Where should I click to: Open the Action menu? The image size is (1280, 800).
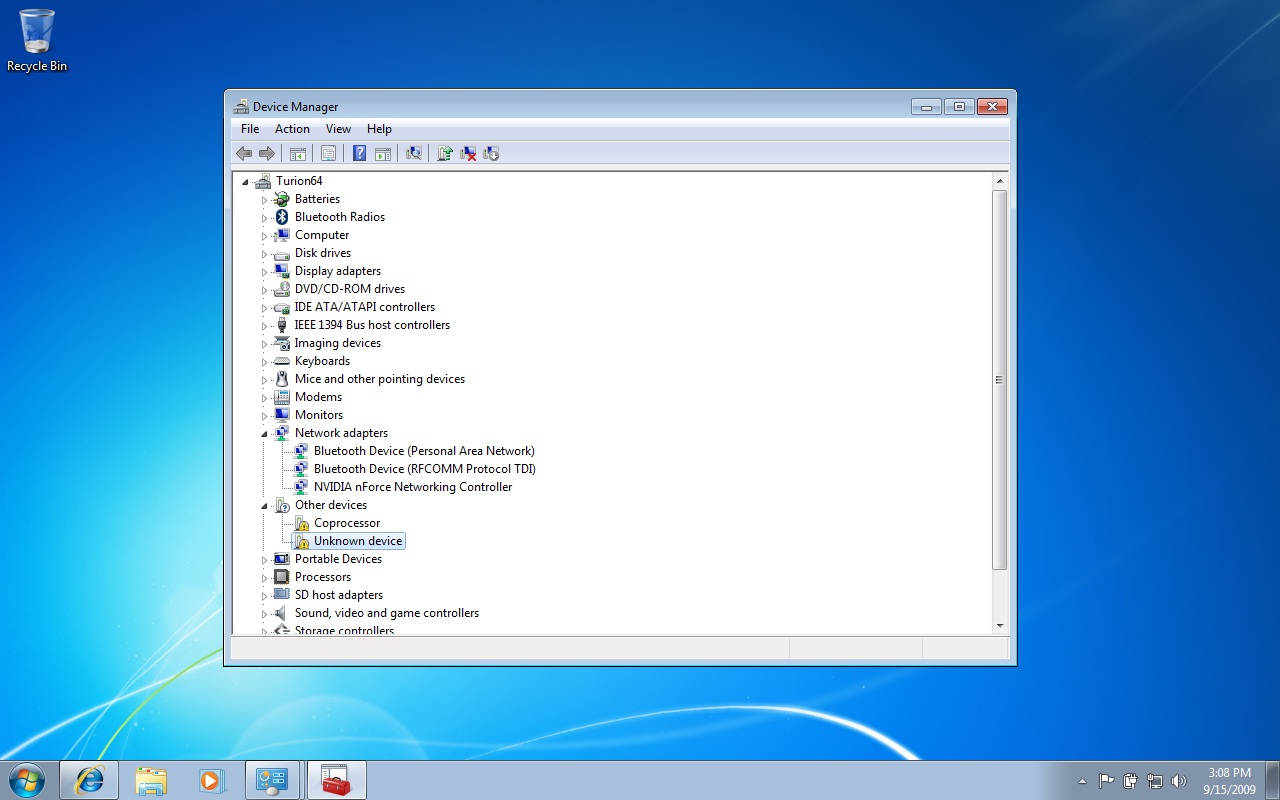click(292, 129)
